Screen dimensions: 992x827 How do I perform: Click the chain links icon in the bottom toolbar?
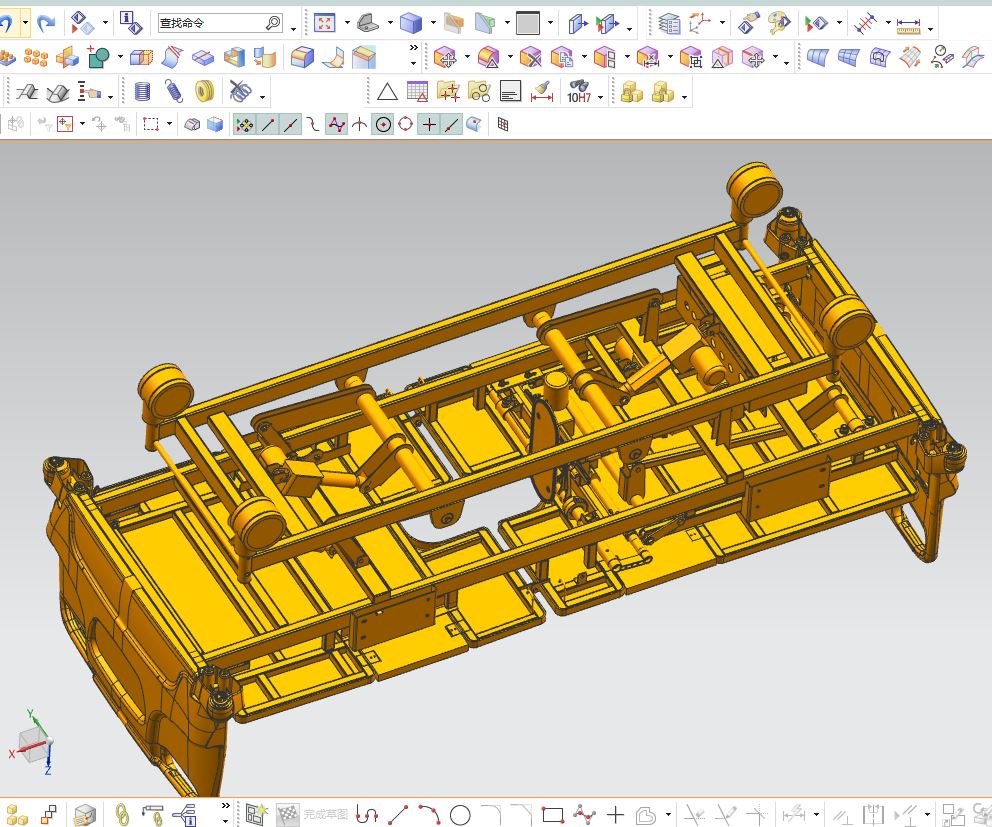(x=121, y=814)
